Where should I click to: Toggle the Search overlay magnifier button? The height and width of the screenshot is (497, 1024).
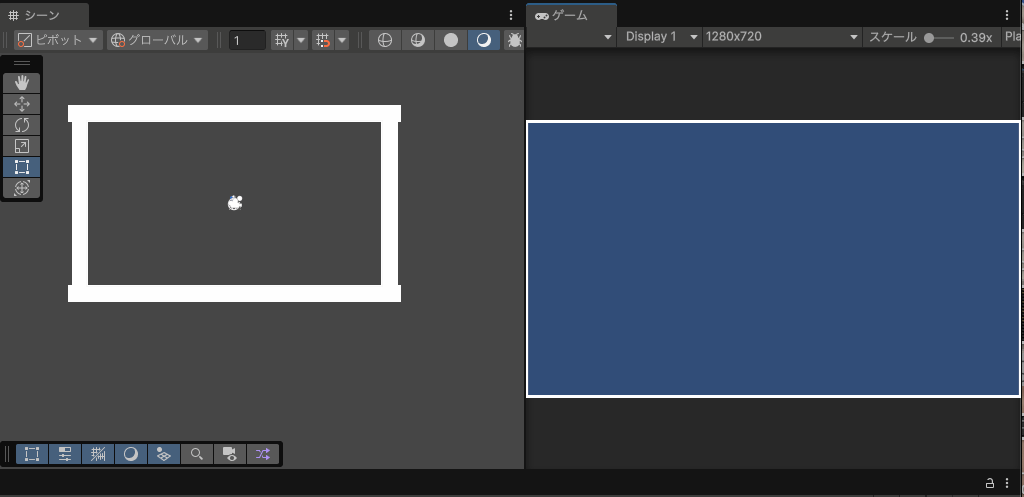(197, 454)
